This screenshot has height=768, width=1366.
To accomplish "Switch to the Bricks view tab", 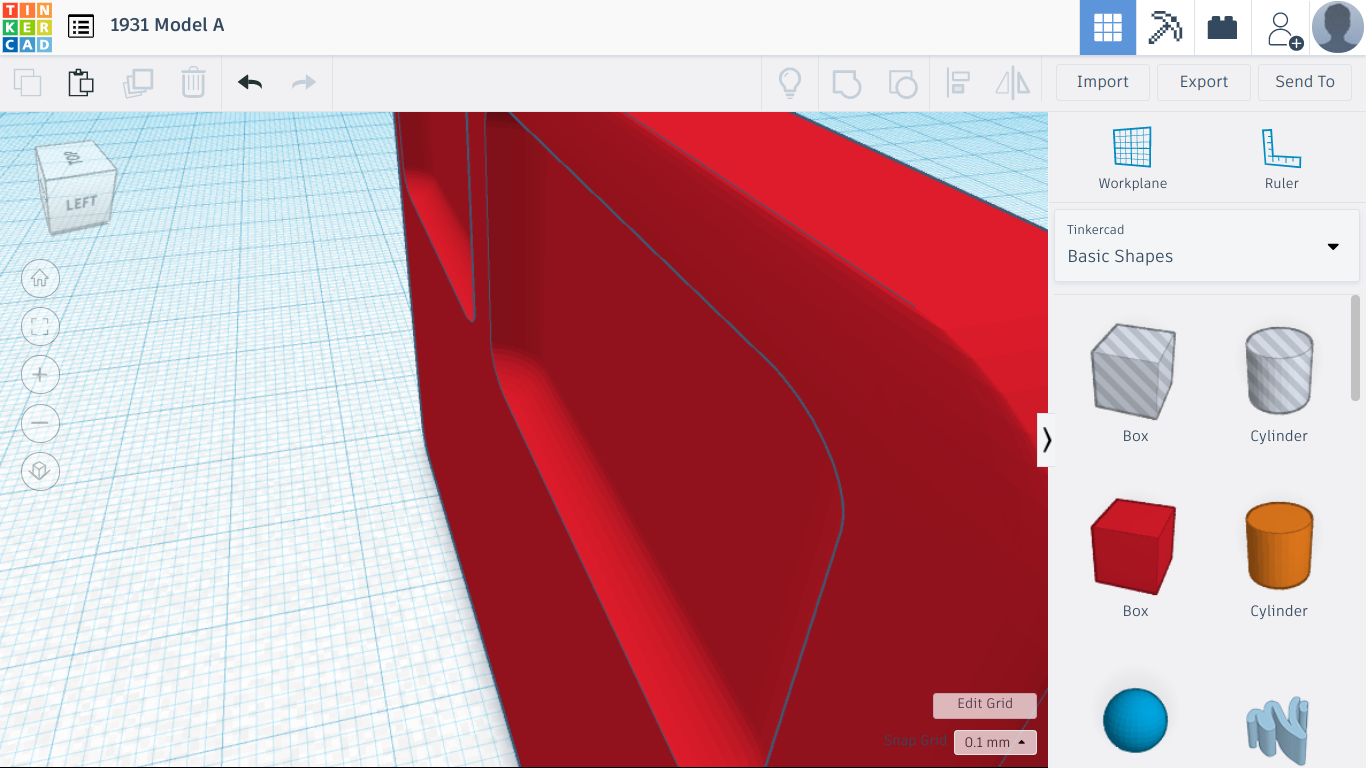I will 1223,27.
